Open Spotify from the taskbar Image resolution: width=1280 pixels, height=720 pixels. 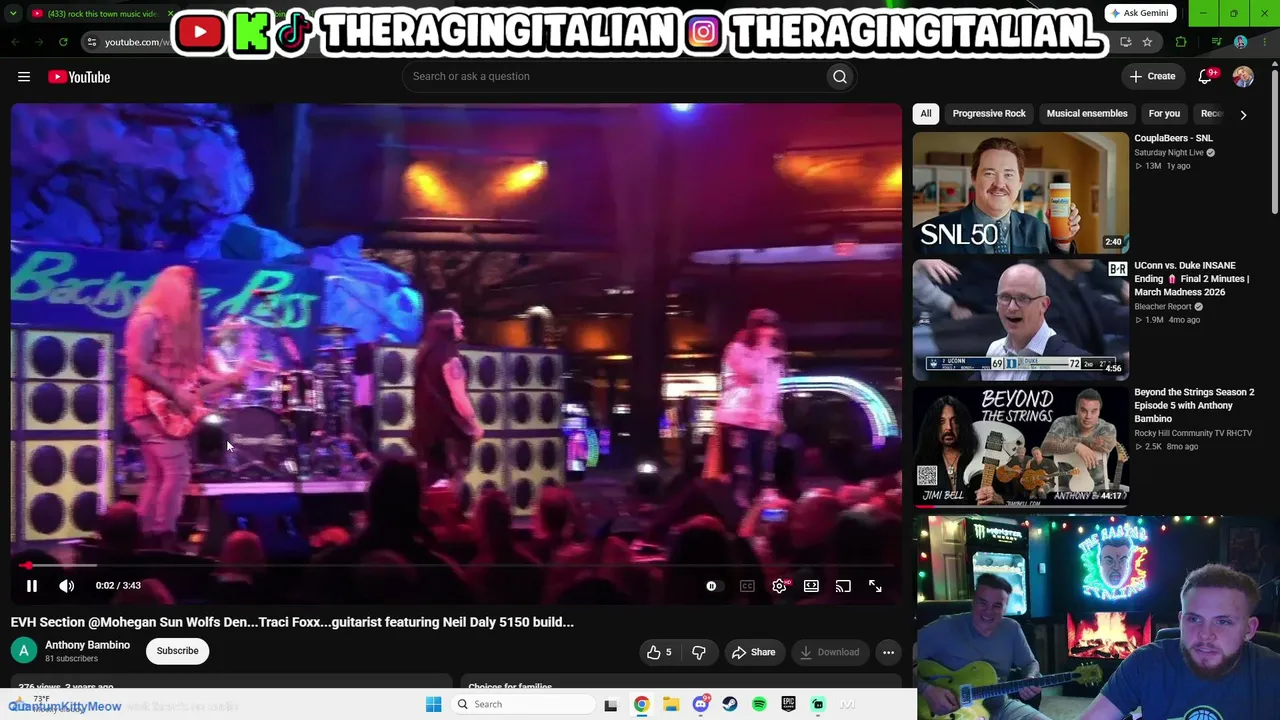[759, 704]
